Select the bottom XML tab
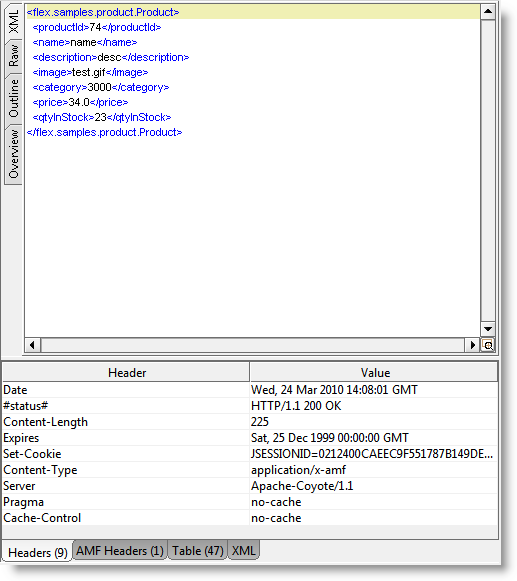Image resolution: width=517 pixels, height=581 pixels. pyautogui.click(x=243, y=551)
